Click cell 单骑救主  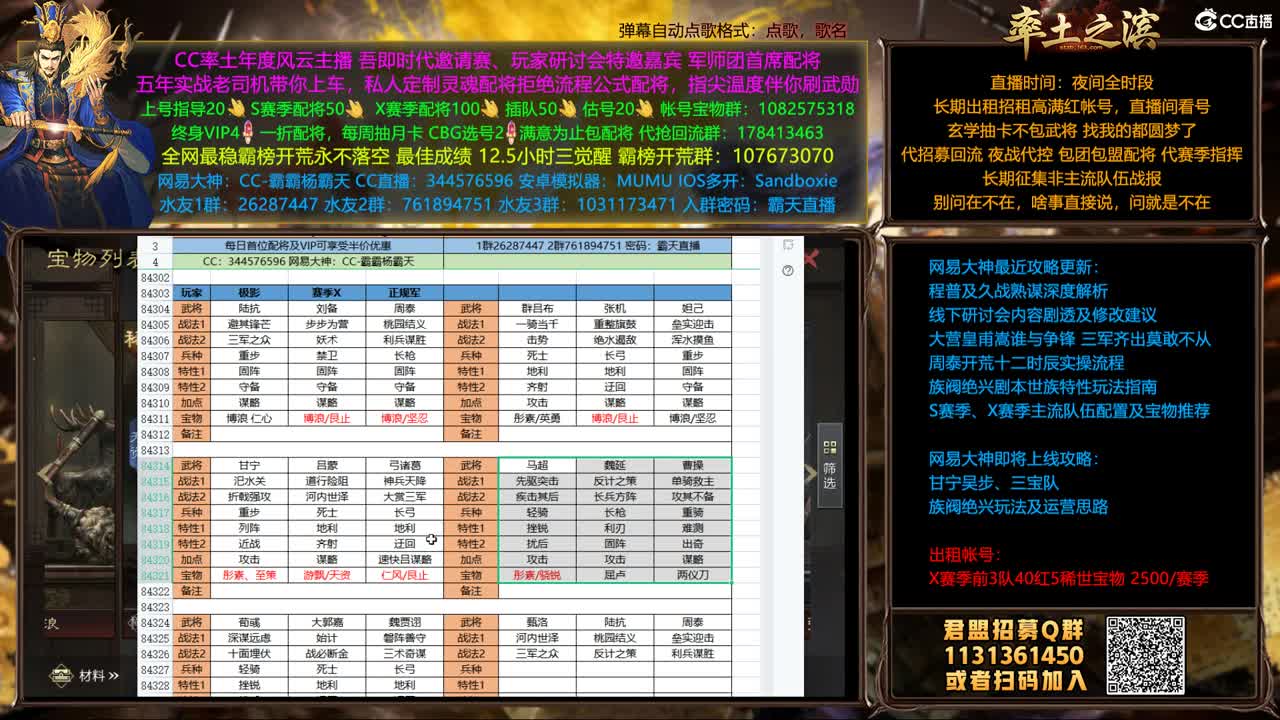click(693, 481)
